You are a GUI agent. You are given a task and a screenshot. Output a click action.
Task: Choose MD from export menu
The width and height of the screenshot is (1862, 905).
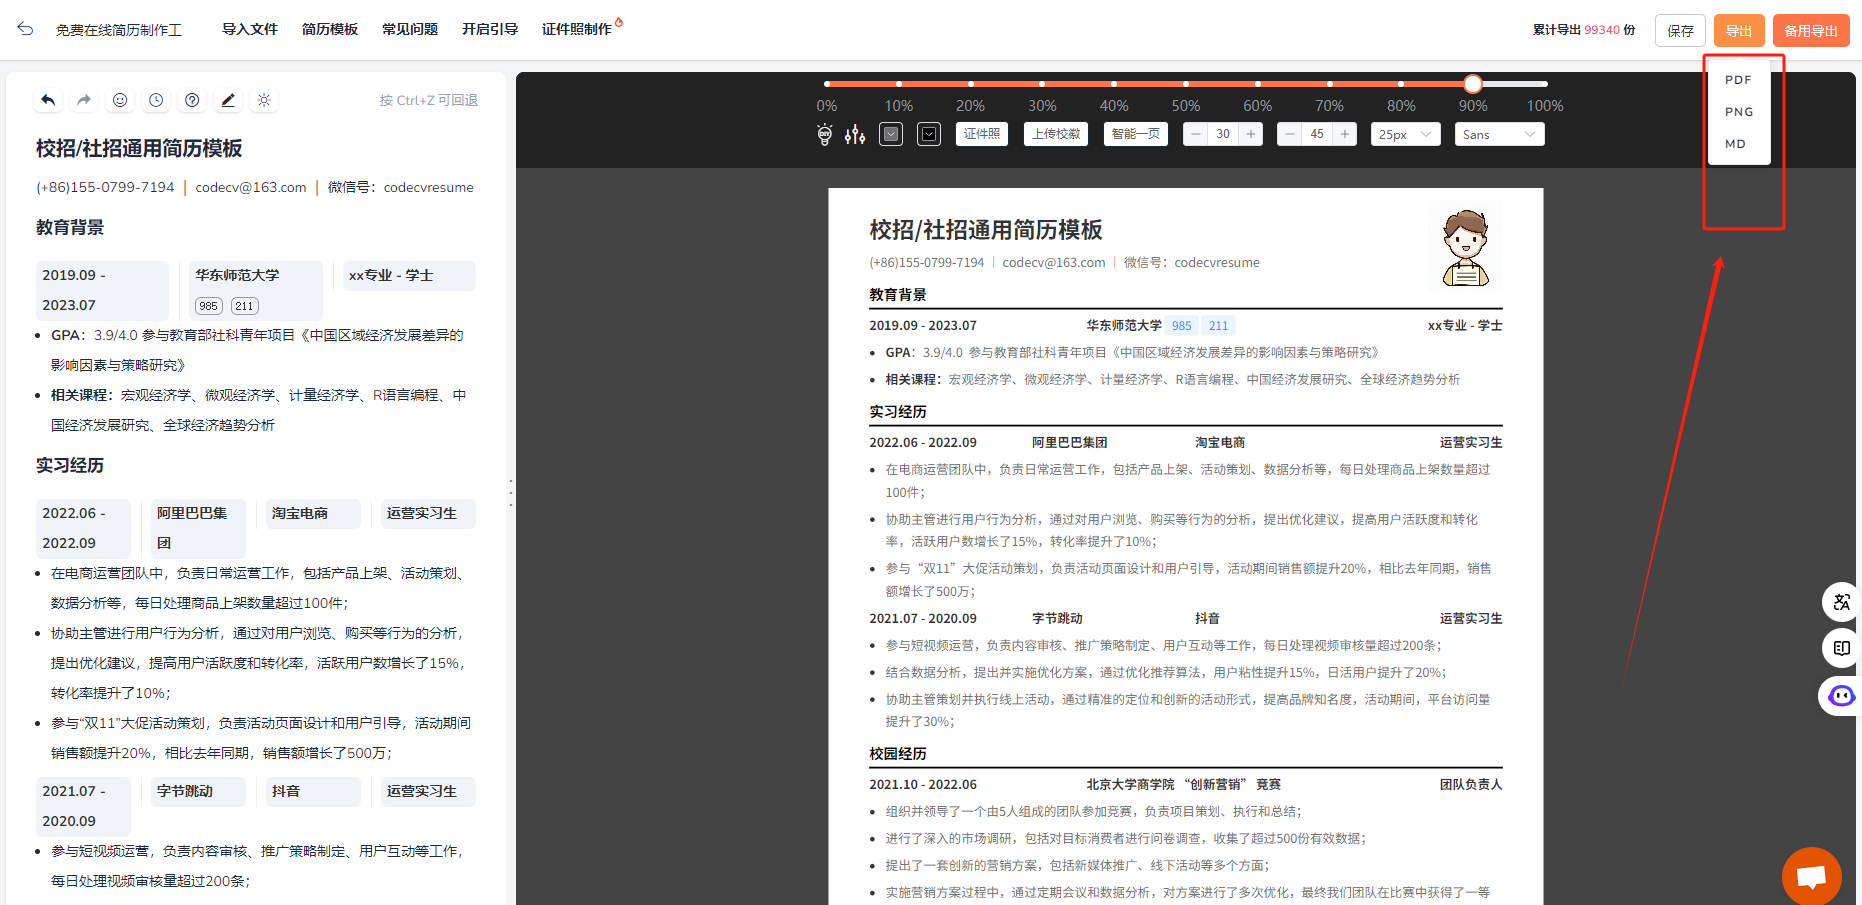(1738, 144)
